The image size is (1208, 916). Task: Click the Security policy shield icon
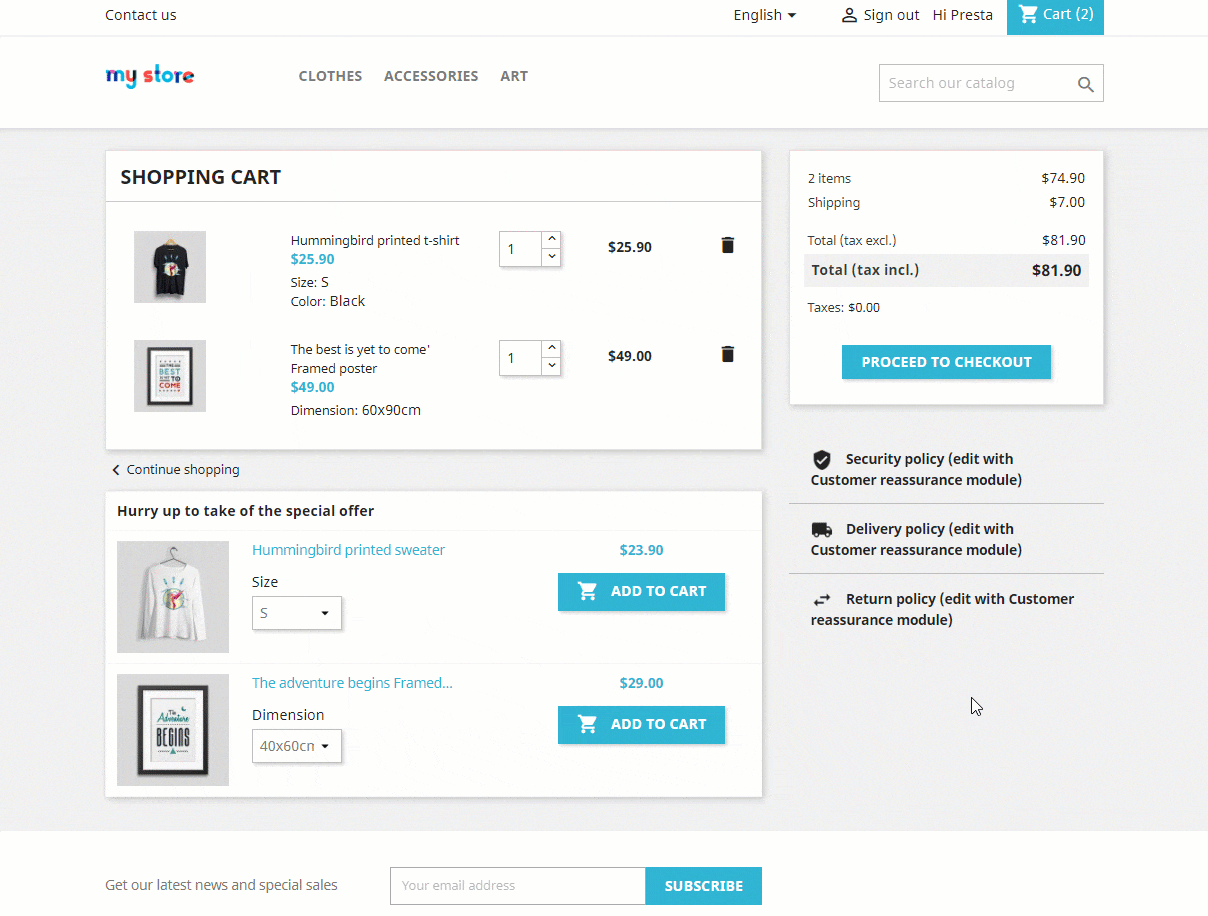click(x=822, y=460)
